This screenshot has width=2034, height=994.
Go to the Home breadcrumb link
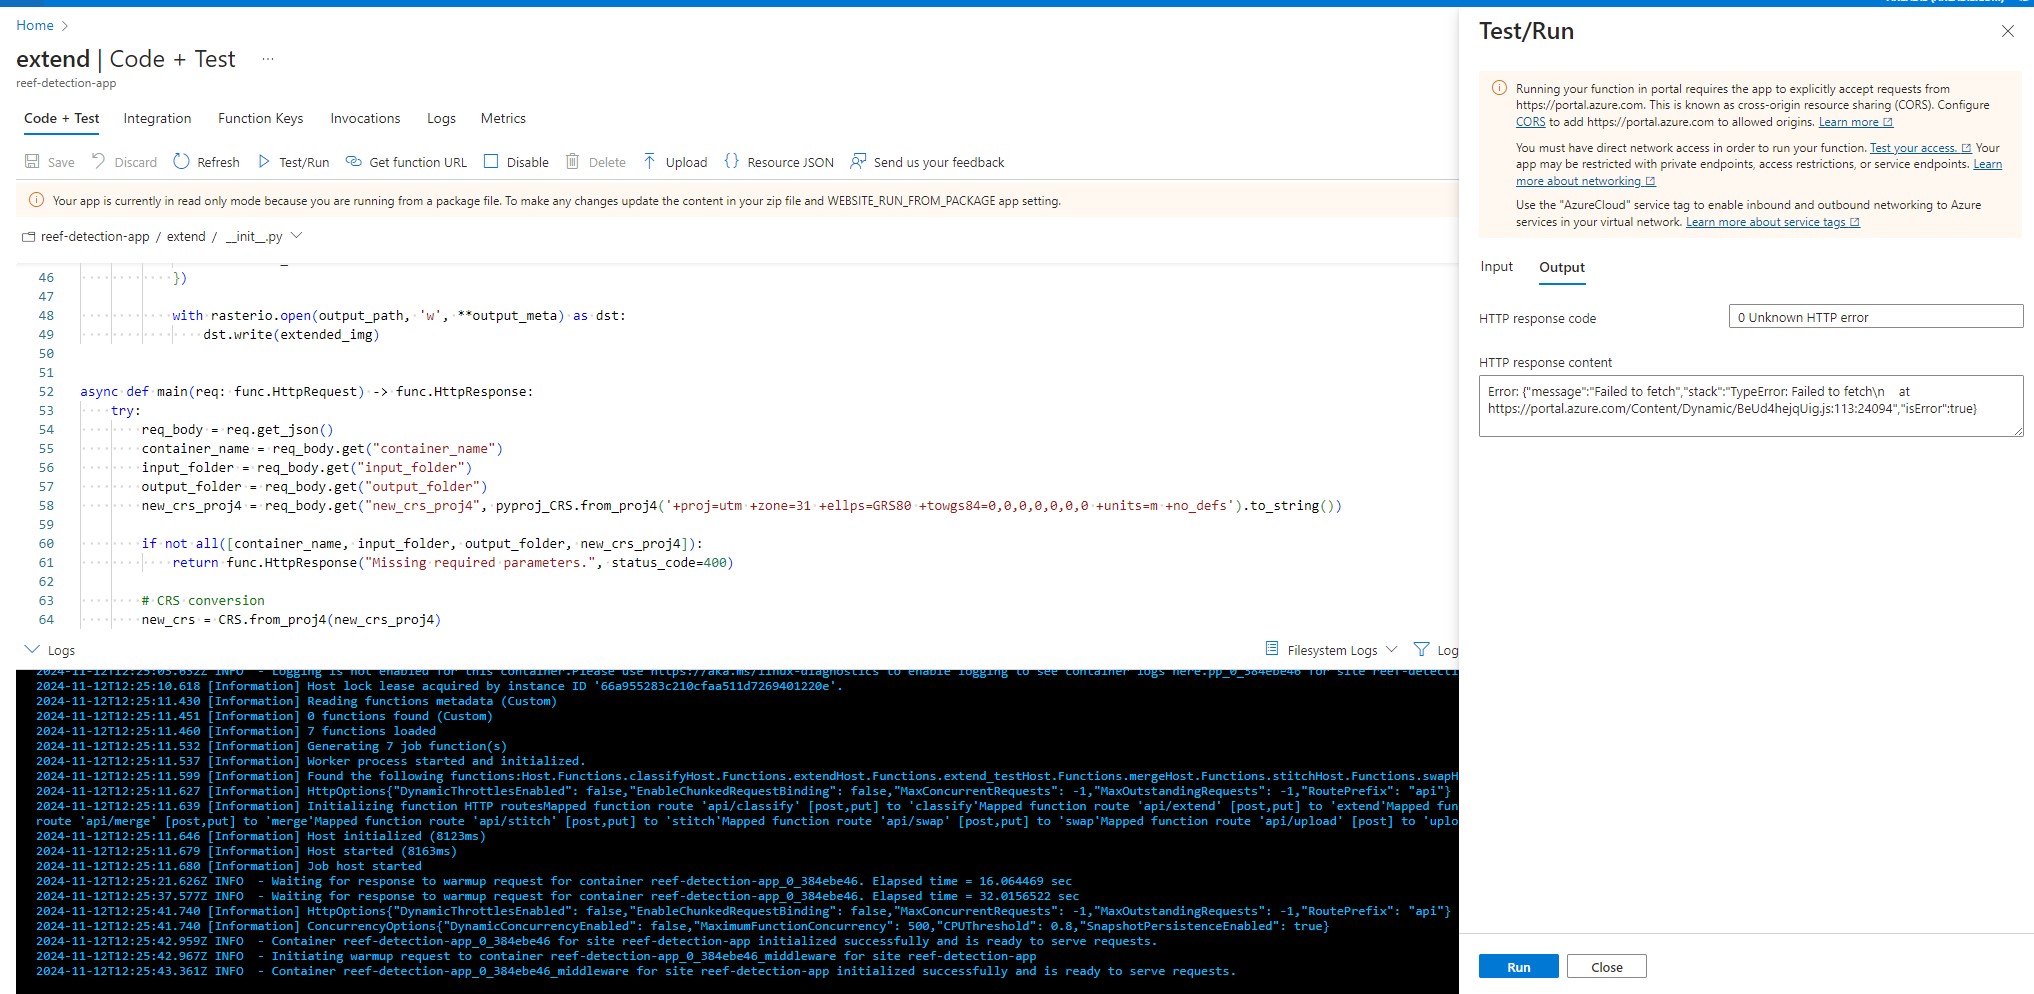[35, 26]
